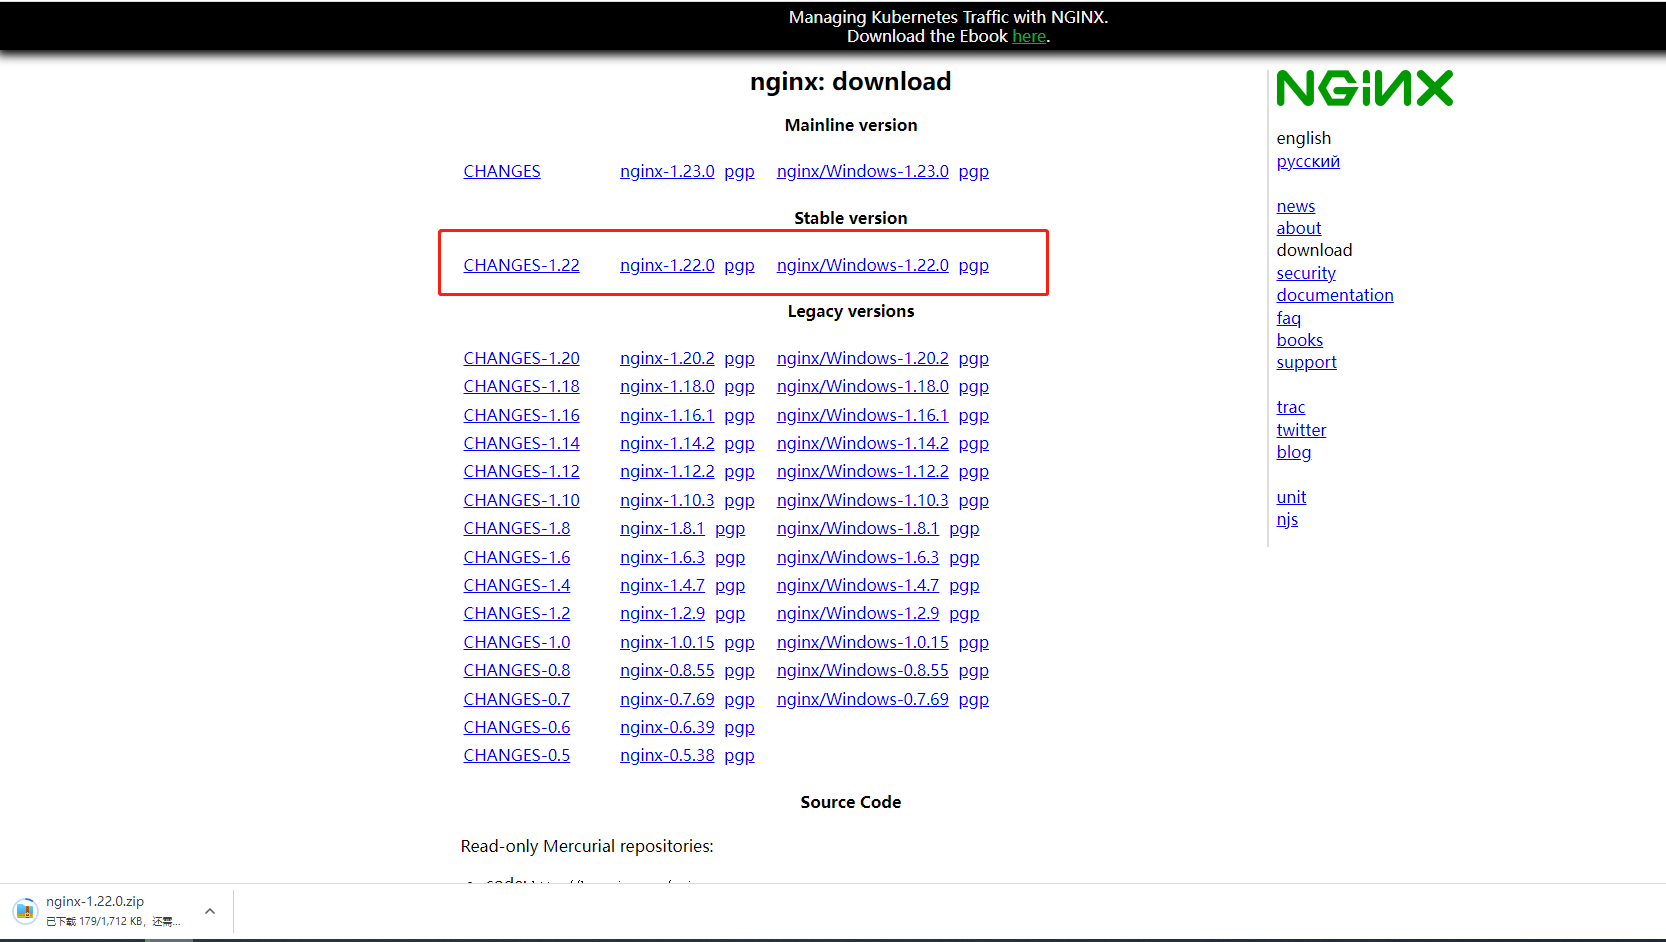Download nginx/Windows-1.10.3
Viewport: 1666px width, 942px height.
tap(863, 500)
